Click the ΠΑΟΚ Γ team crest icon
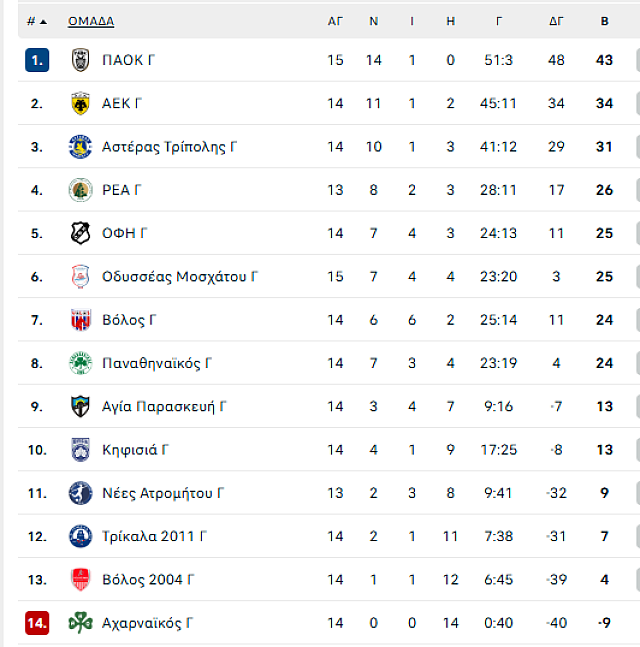 tap(80, 60)
